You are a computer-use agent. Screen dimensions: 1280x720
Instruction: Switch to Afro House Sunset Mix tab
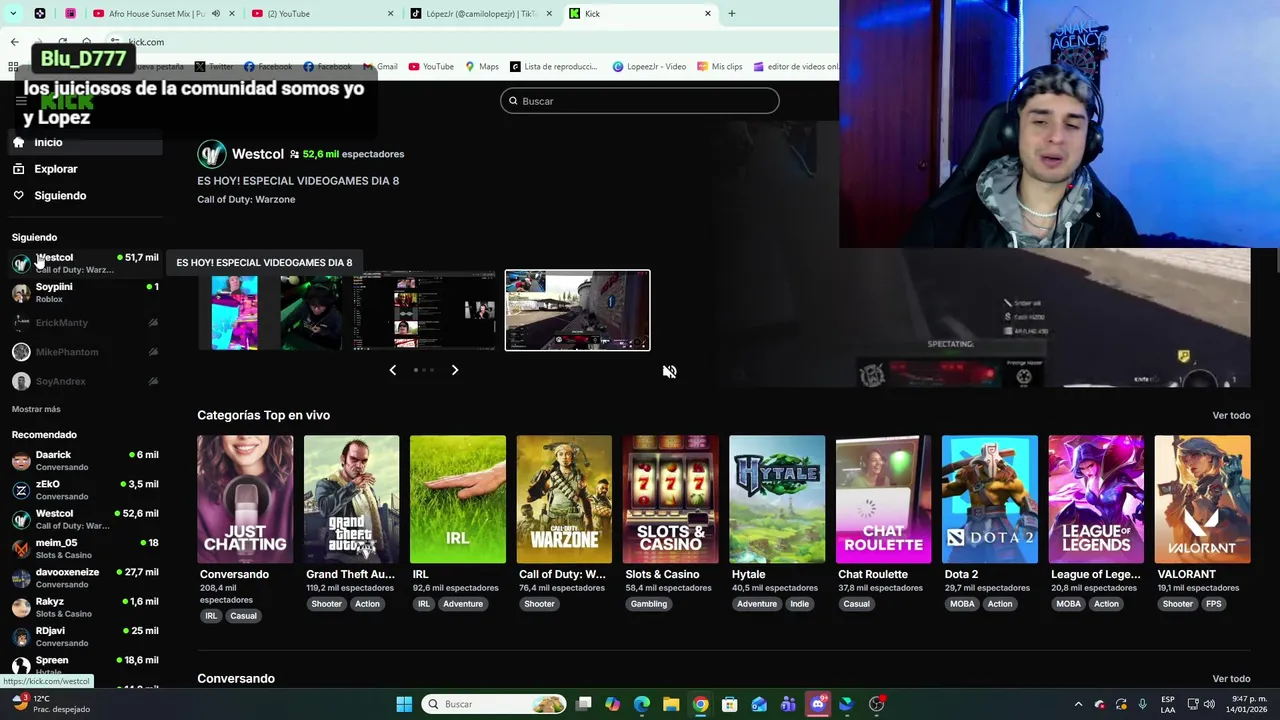pyautogui.click(x=155, y=14)
